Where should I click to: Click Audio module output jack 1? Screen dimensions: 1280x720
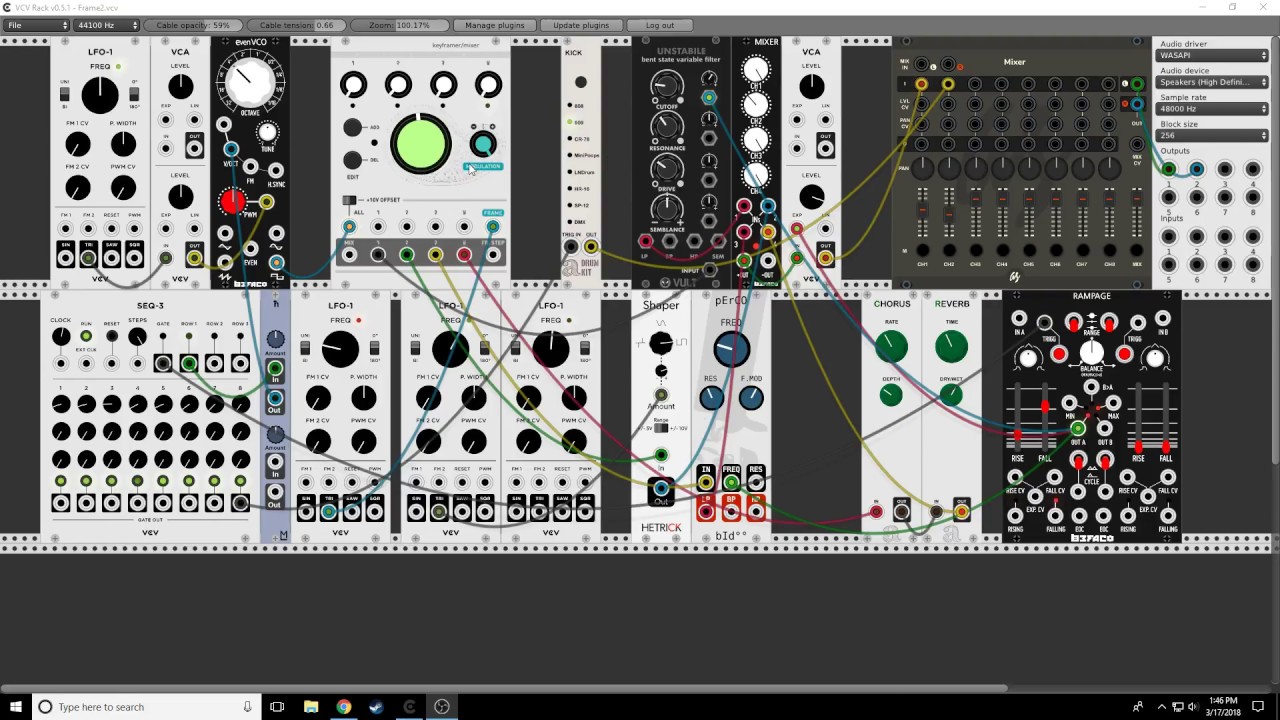[1168, 170]
